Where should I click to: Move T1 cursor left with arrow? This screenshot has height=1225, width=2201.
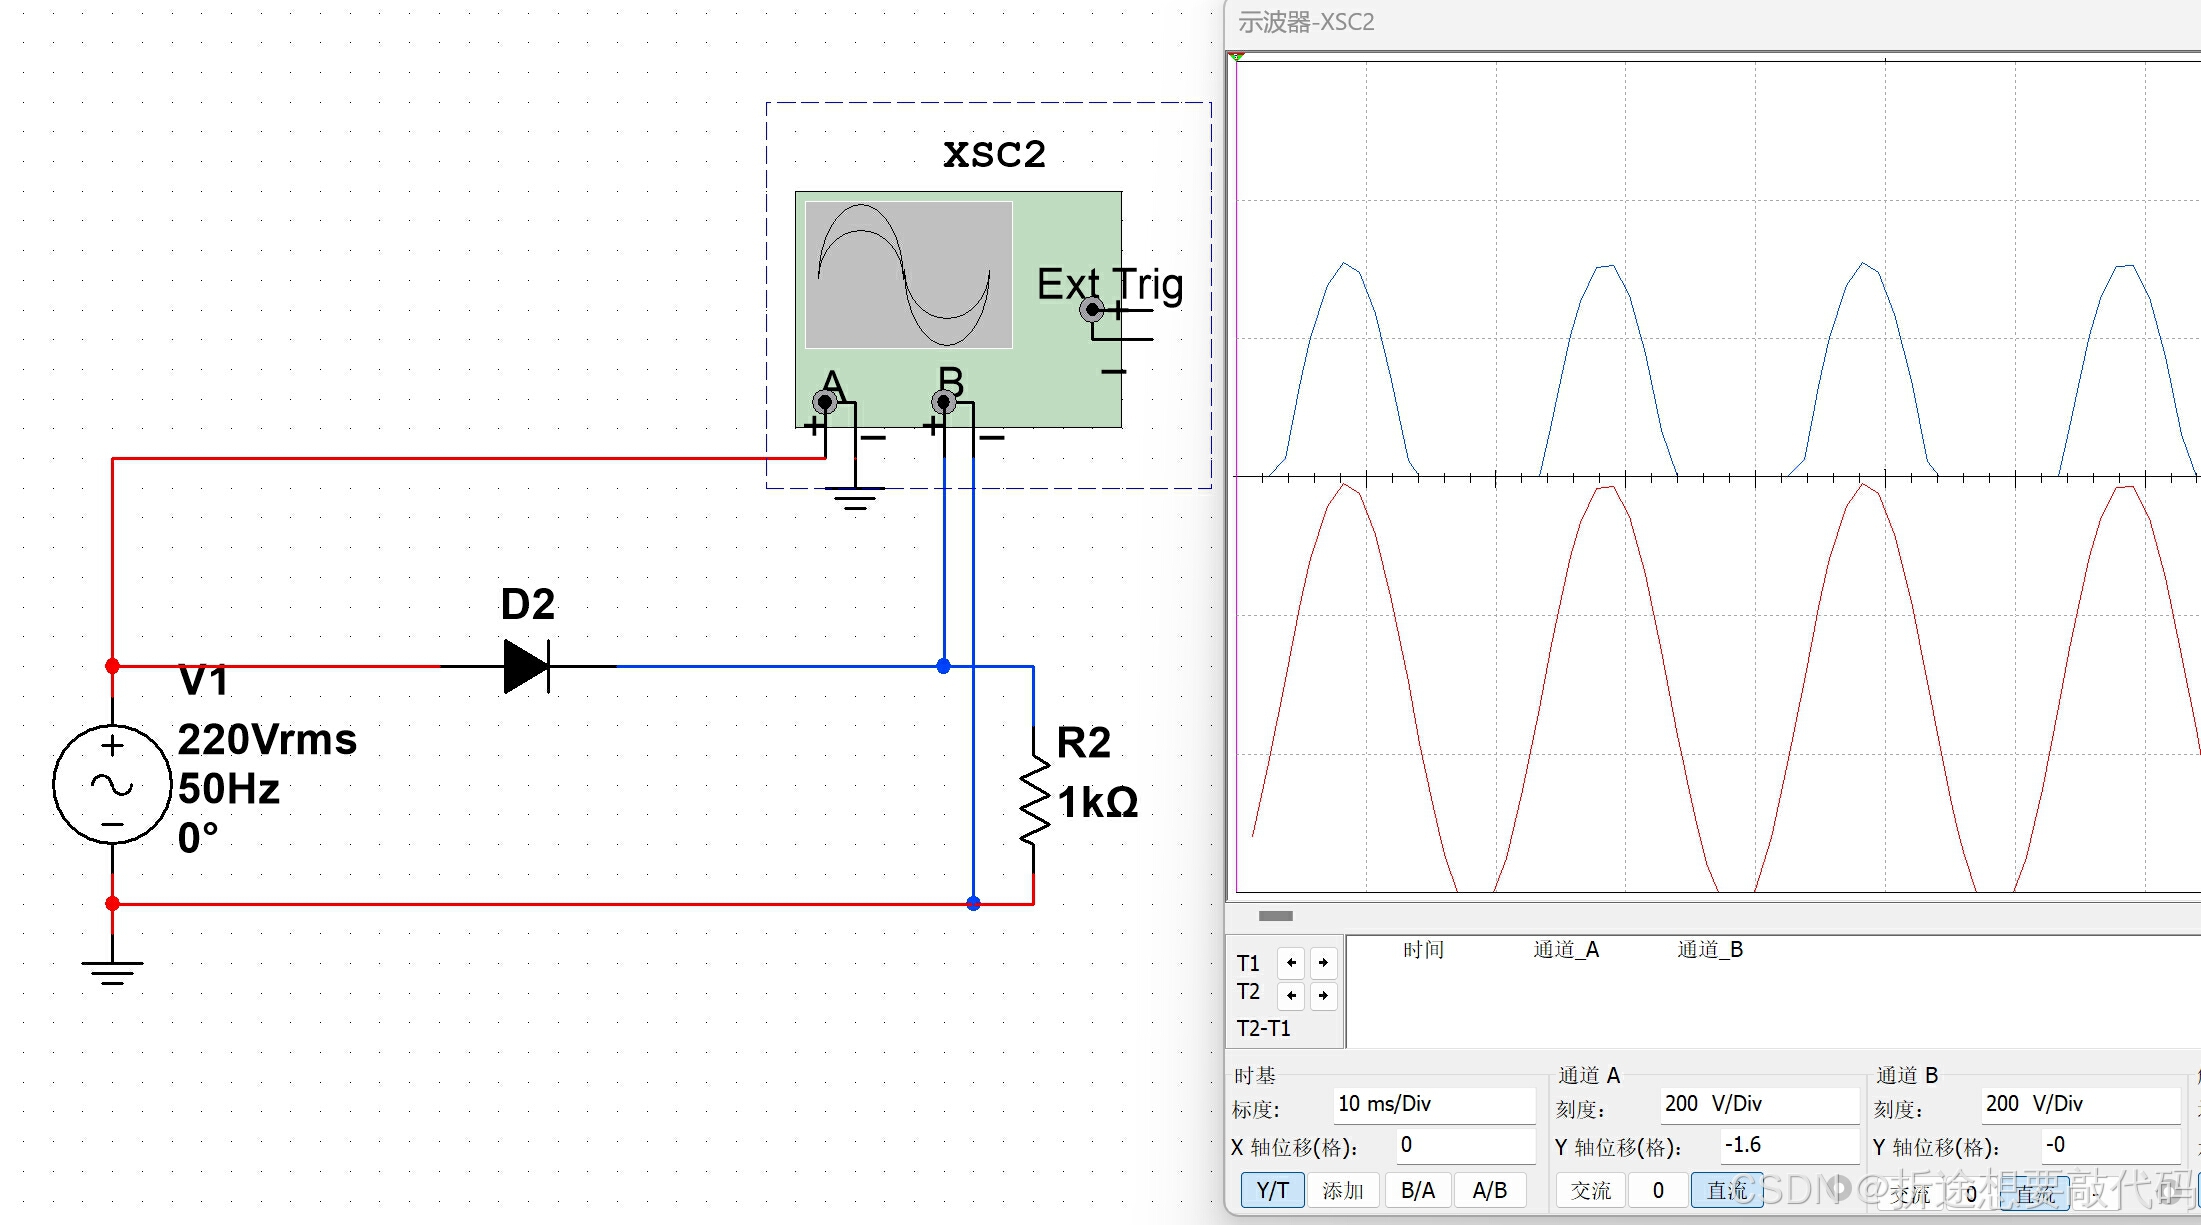1291,963
